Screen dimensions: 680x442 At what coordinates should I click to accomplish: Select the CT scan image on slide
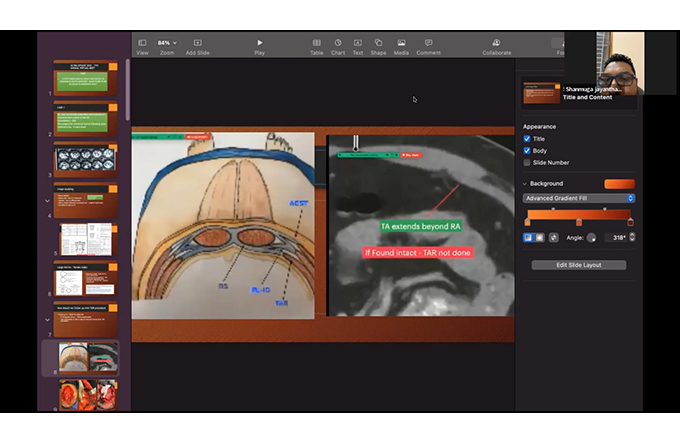421,226
